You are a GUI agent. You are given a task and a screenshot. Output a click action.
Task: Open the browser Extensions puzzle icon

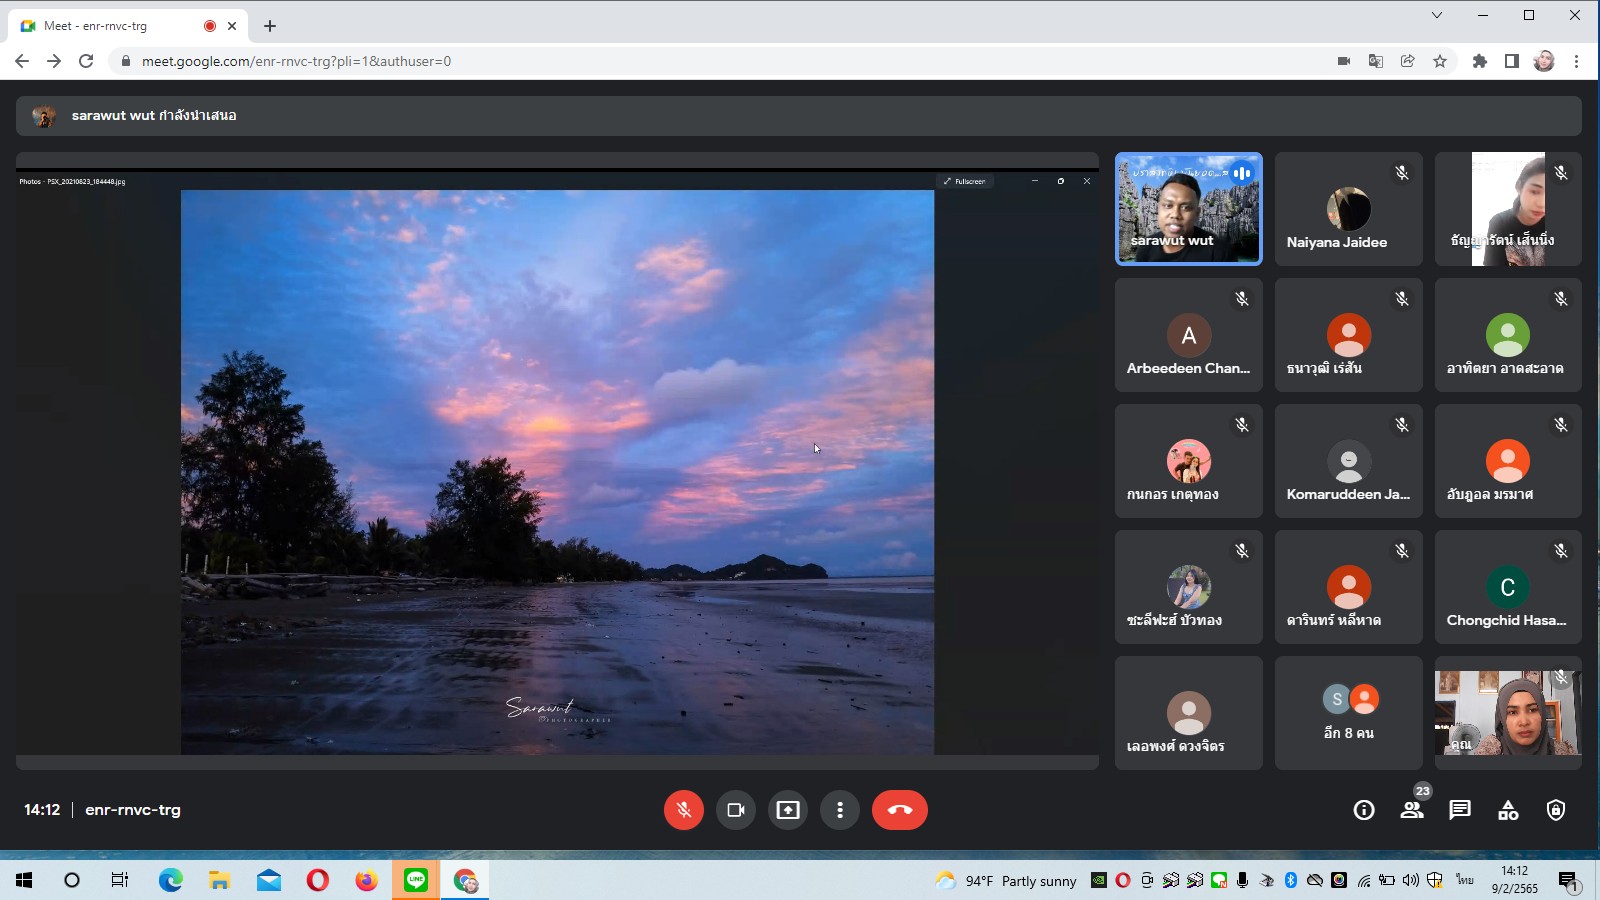[1480, 61]
